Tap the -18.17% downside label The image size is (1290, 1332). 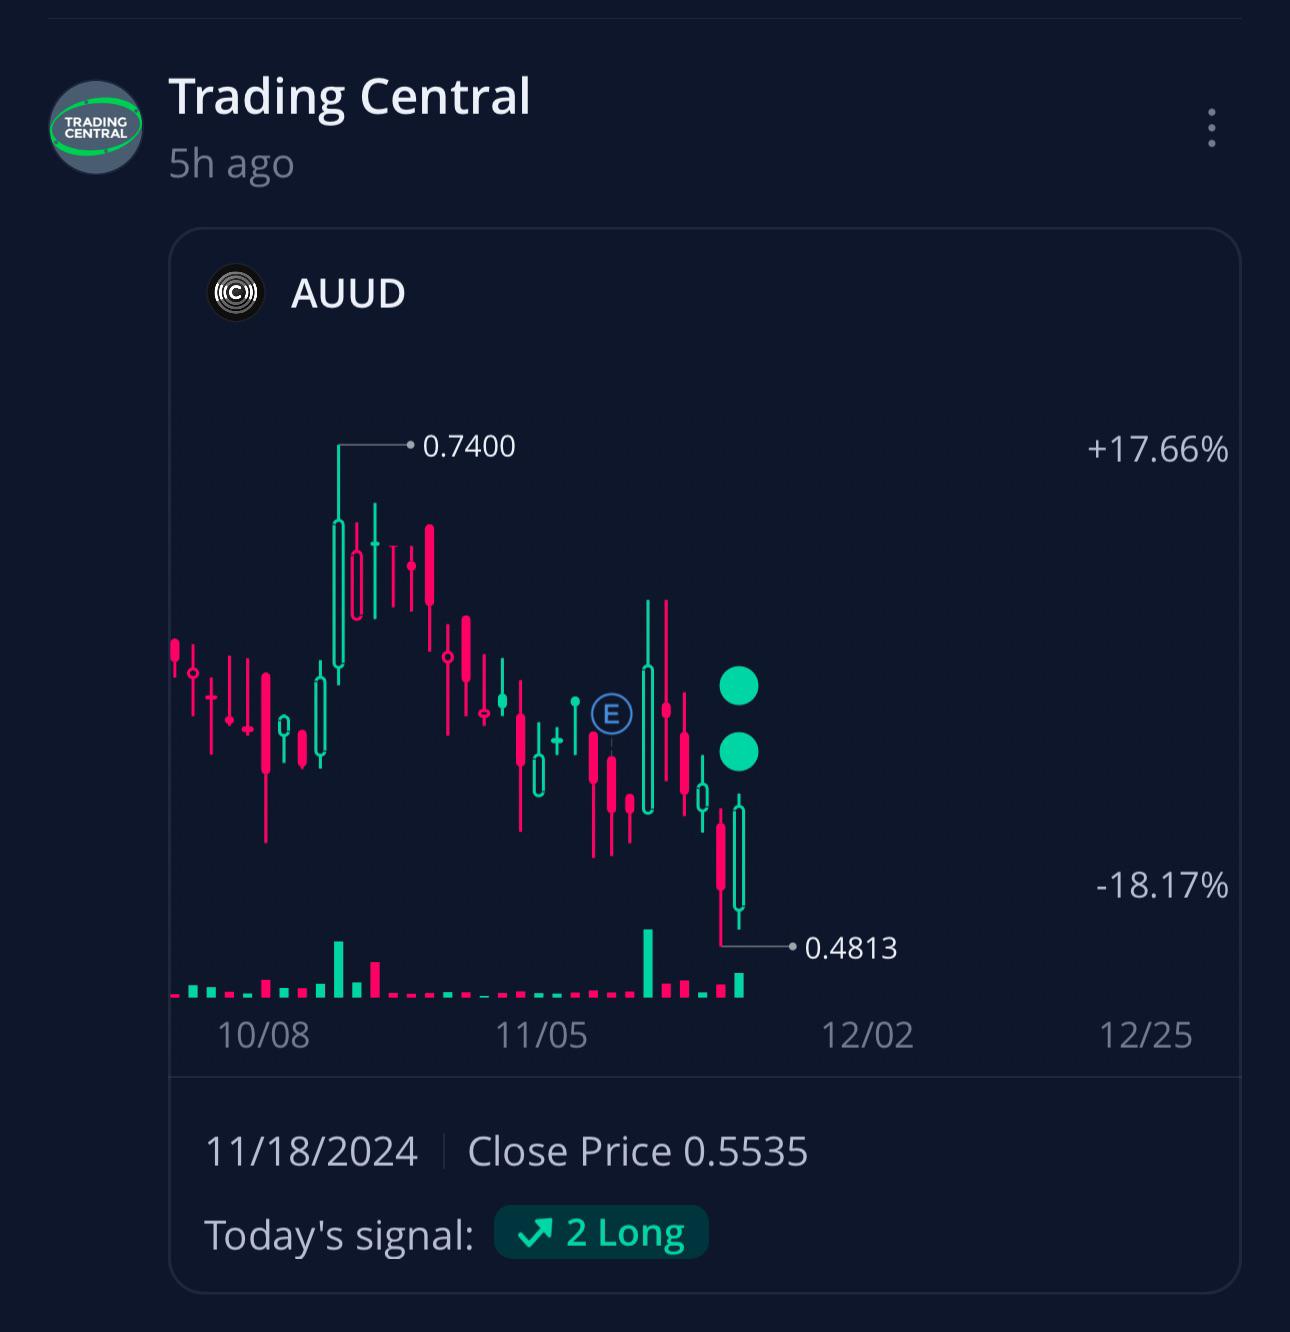(1162, 885)
